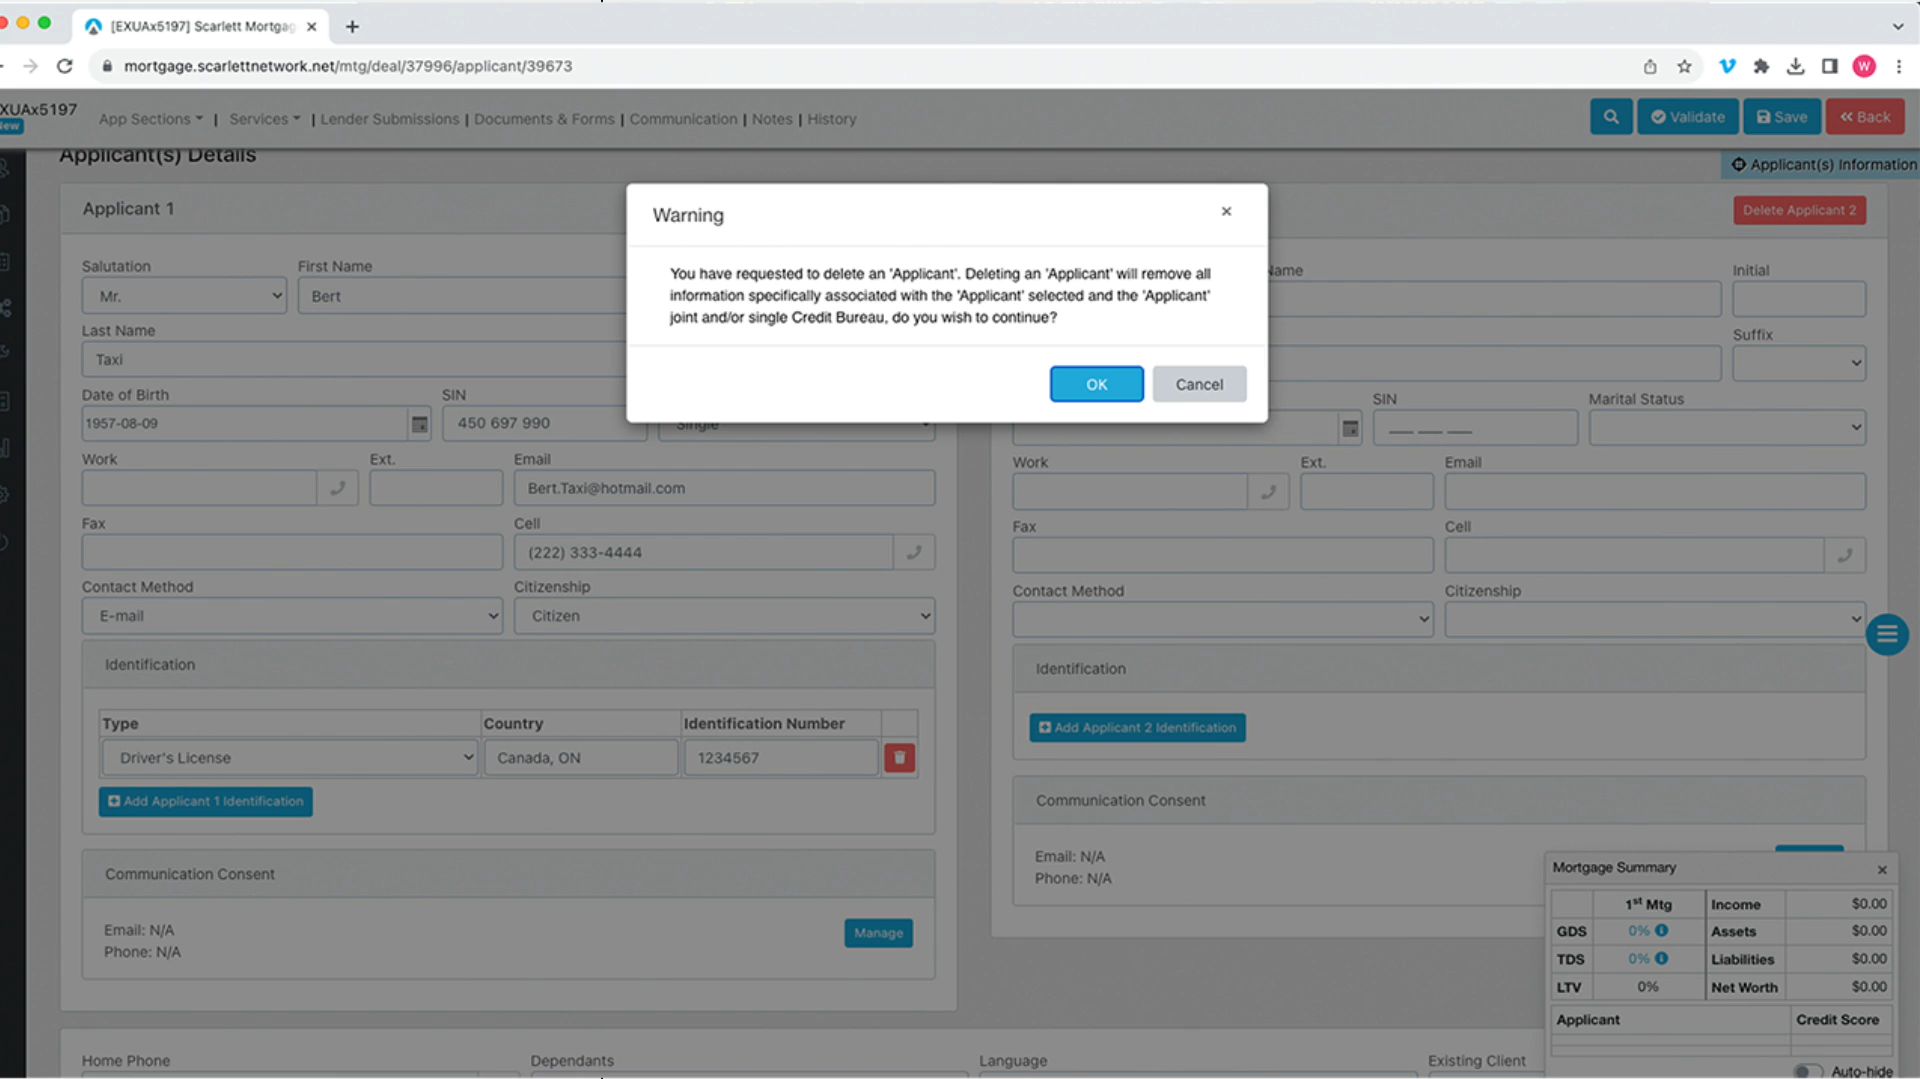Image resolution: width=1920 pixels, height=1079 pixels.
Task: Close the Mortgage Summary panel
Action: tap(1882, 869)
